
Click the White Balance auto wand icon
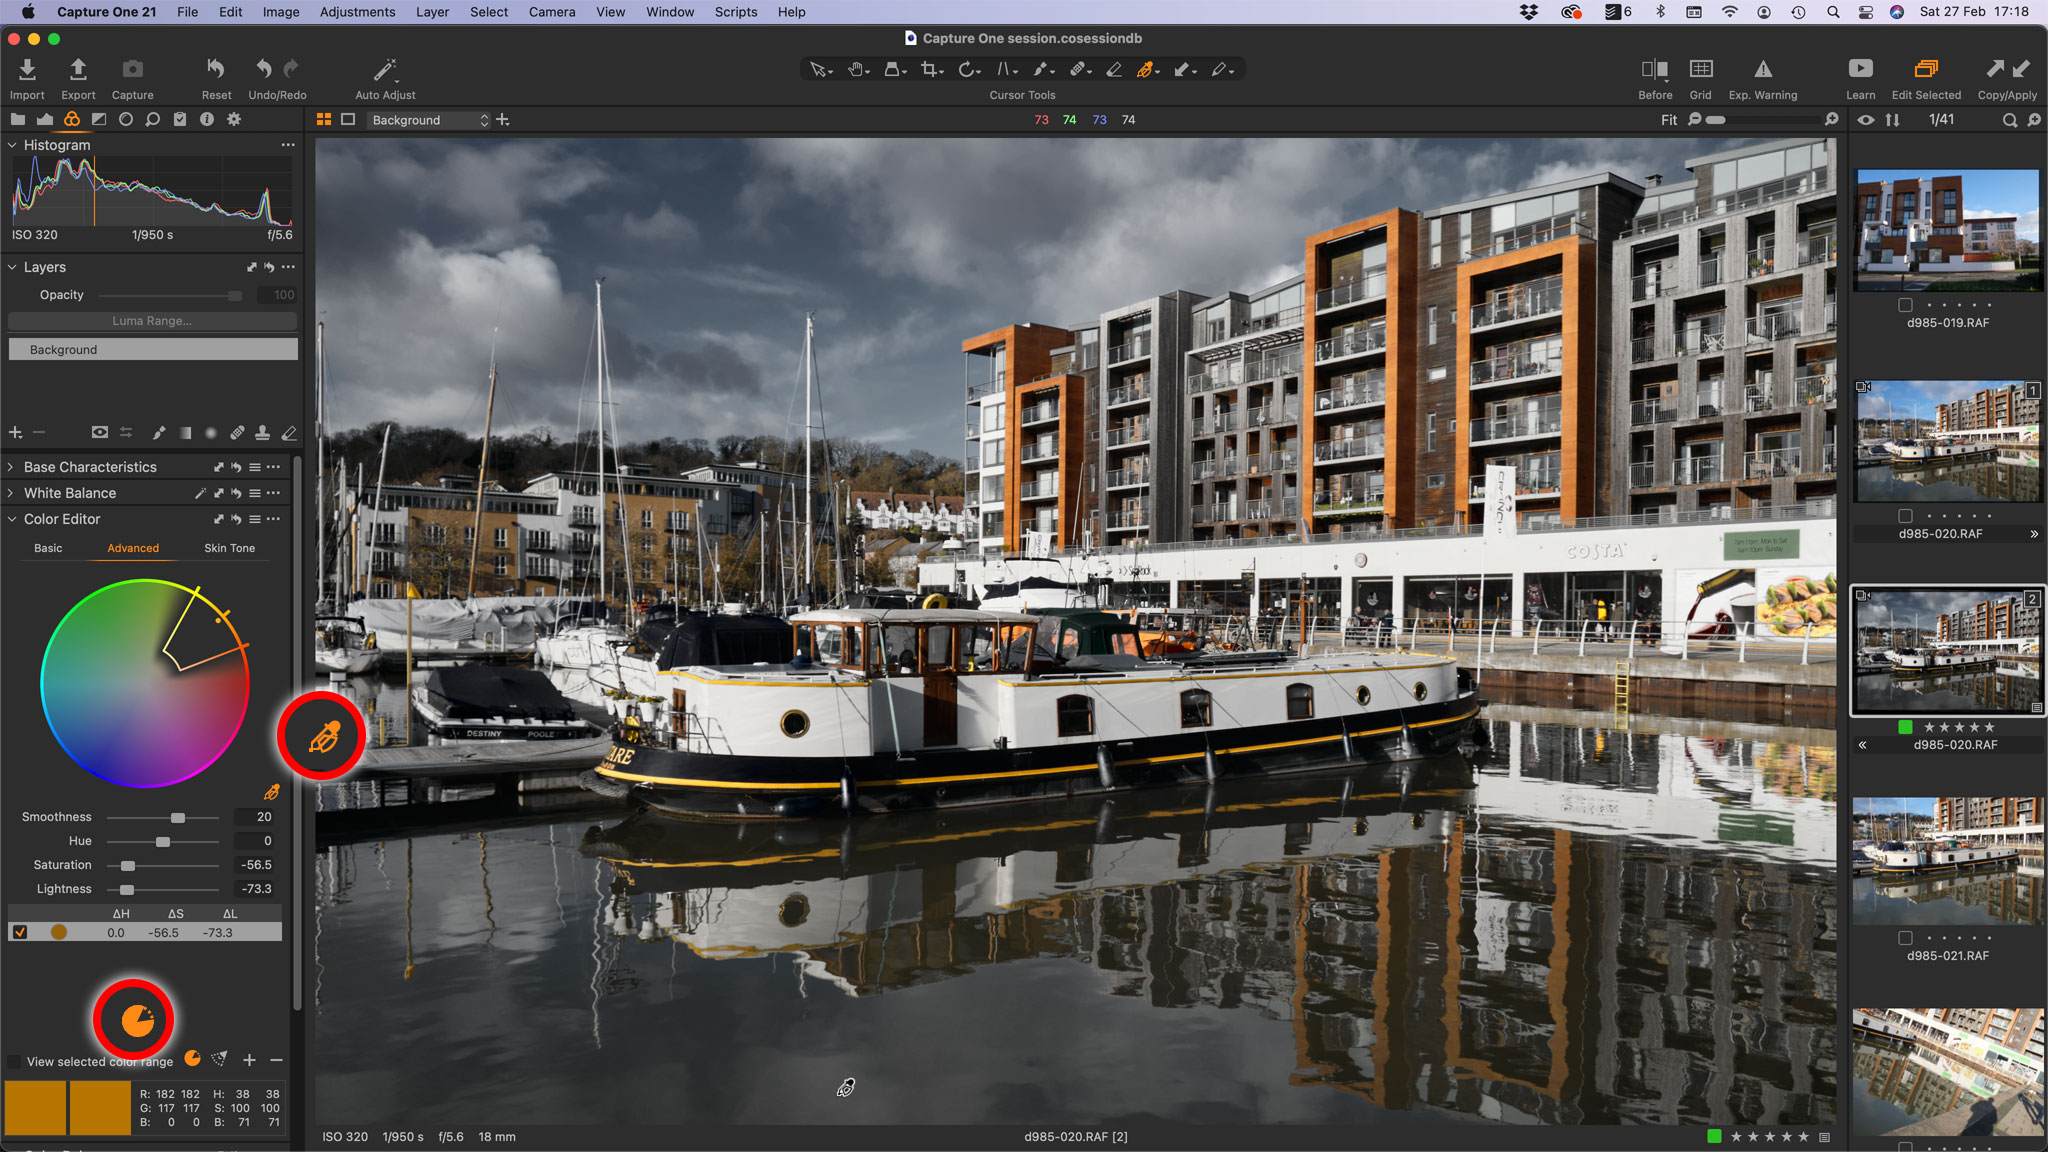click(200, 493)
